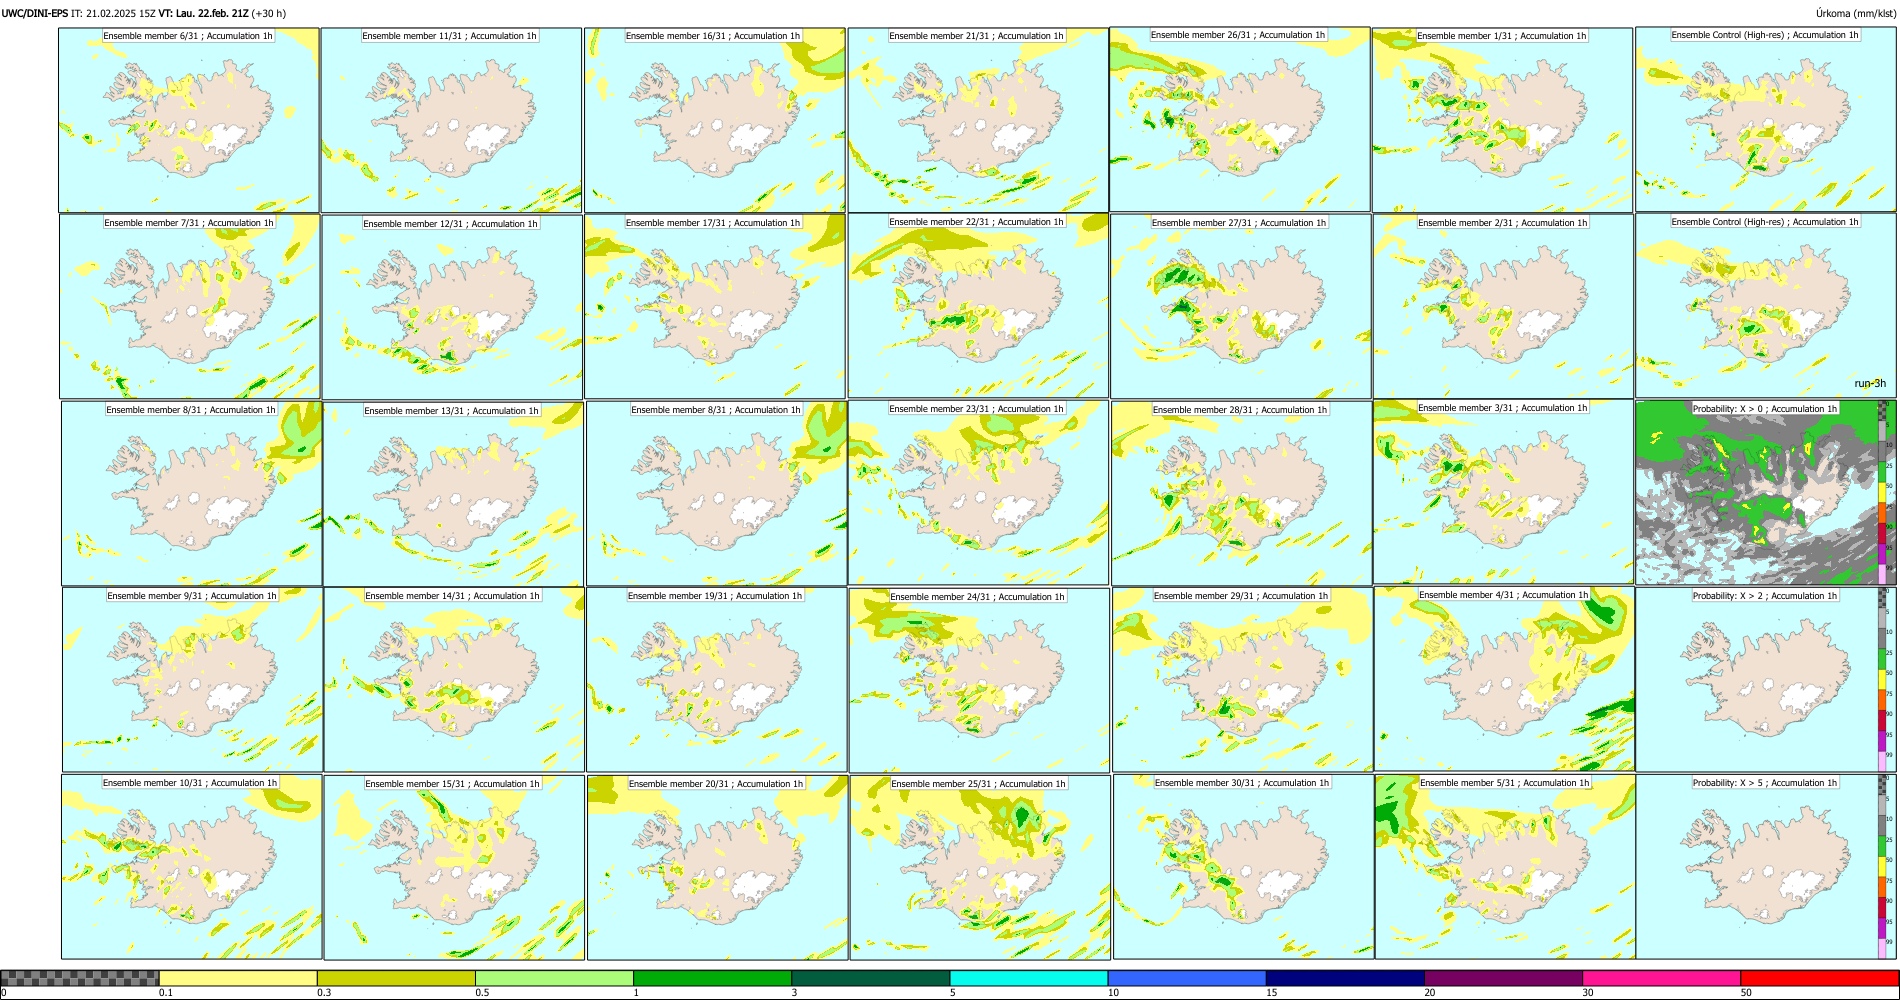1900x1000 pixels.
Task: View the Ensemble member 19/31 panel
Action: click(716, 680)
